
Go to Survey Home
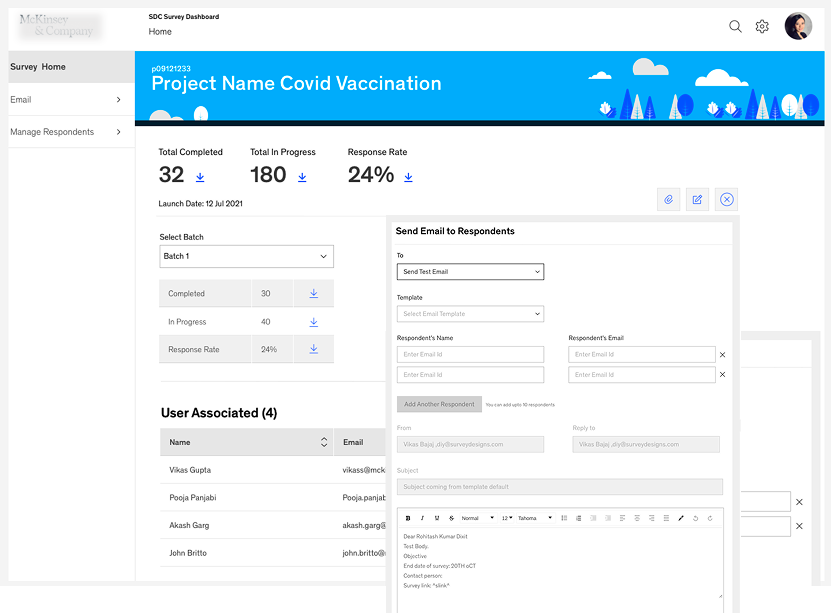(40, 65)
